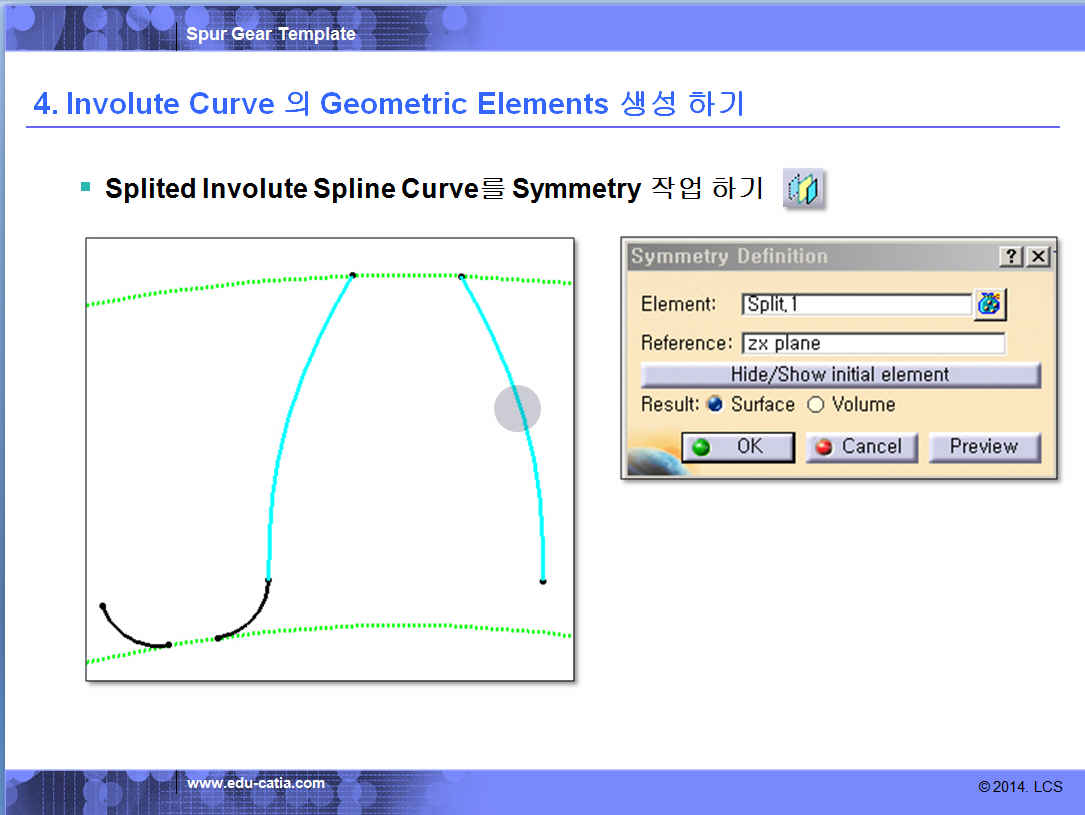Click the Preview button

click(983, 447)
